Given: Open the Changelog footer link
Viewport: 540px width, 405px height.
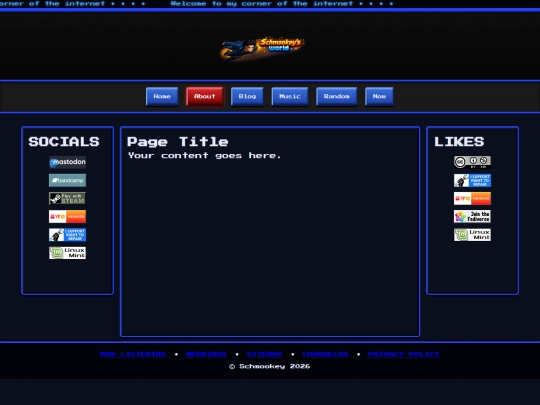Looking at the screenshot, I should click(325, 354).
